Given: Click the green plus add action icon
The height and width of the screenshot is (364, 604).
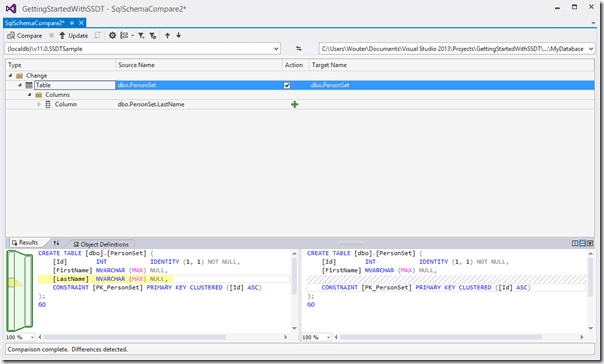Looking at the screenshot, I should coord(295,104).
